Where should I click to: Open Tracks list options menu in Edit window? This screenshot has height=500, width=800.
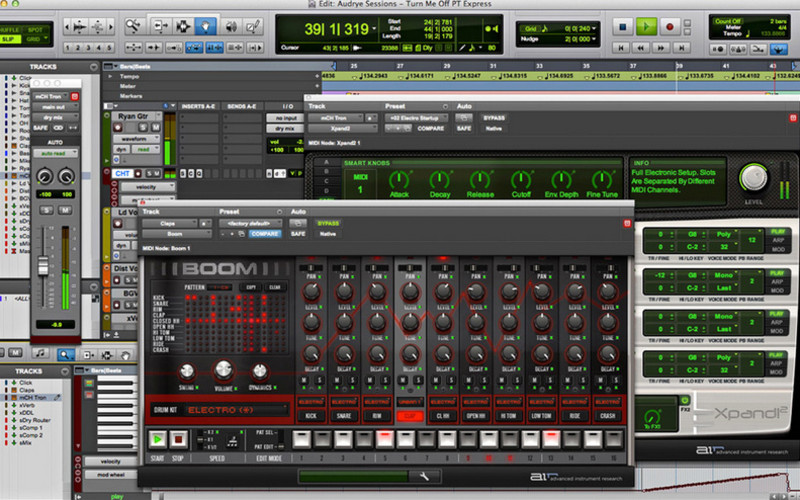[93, 67]
